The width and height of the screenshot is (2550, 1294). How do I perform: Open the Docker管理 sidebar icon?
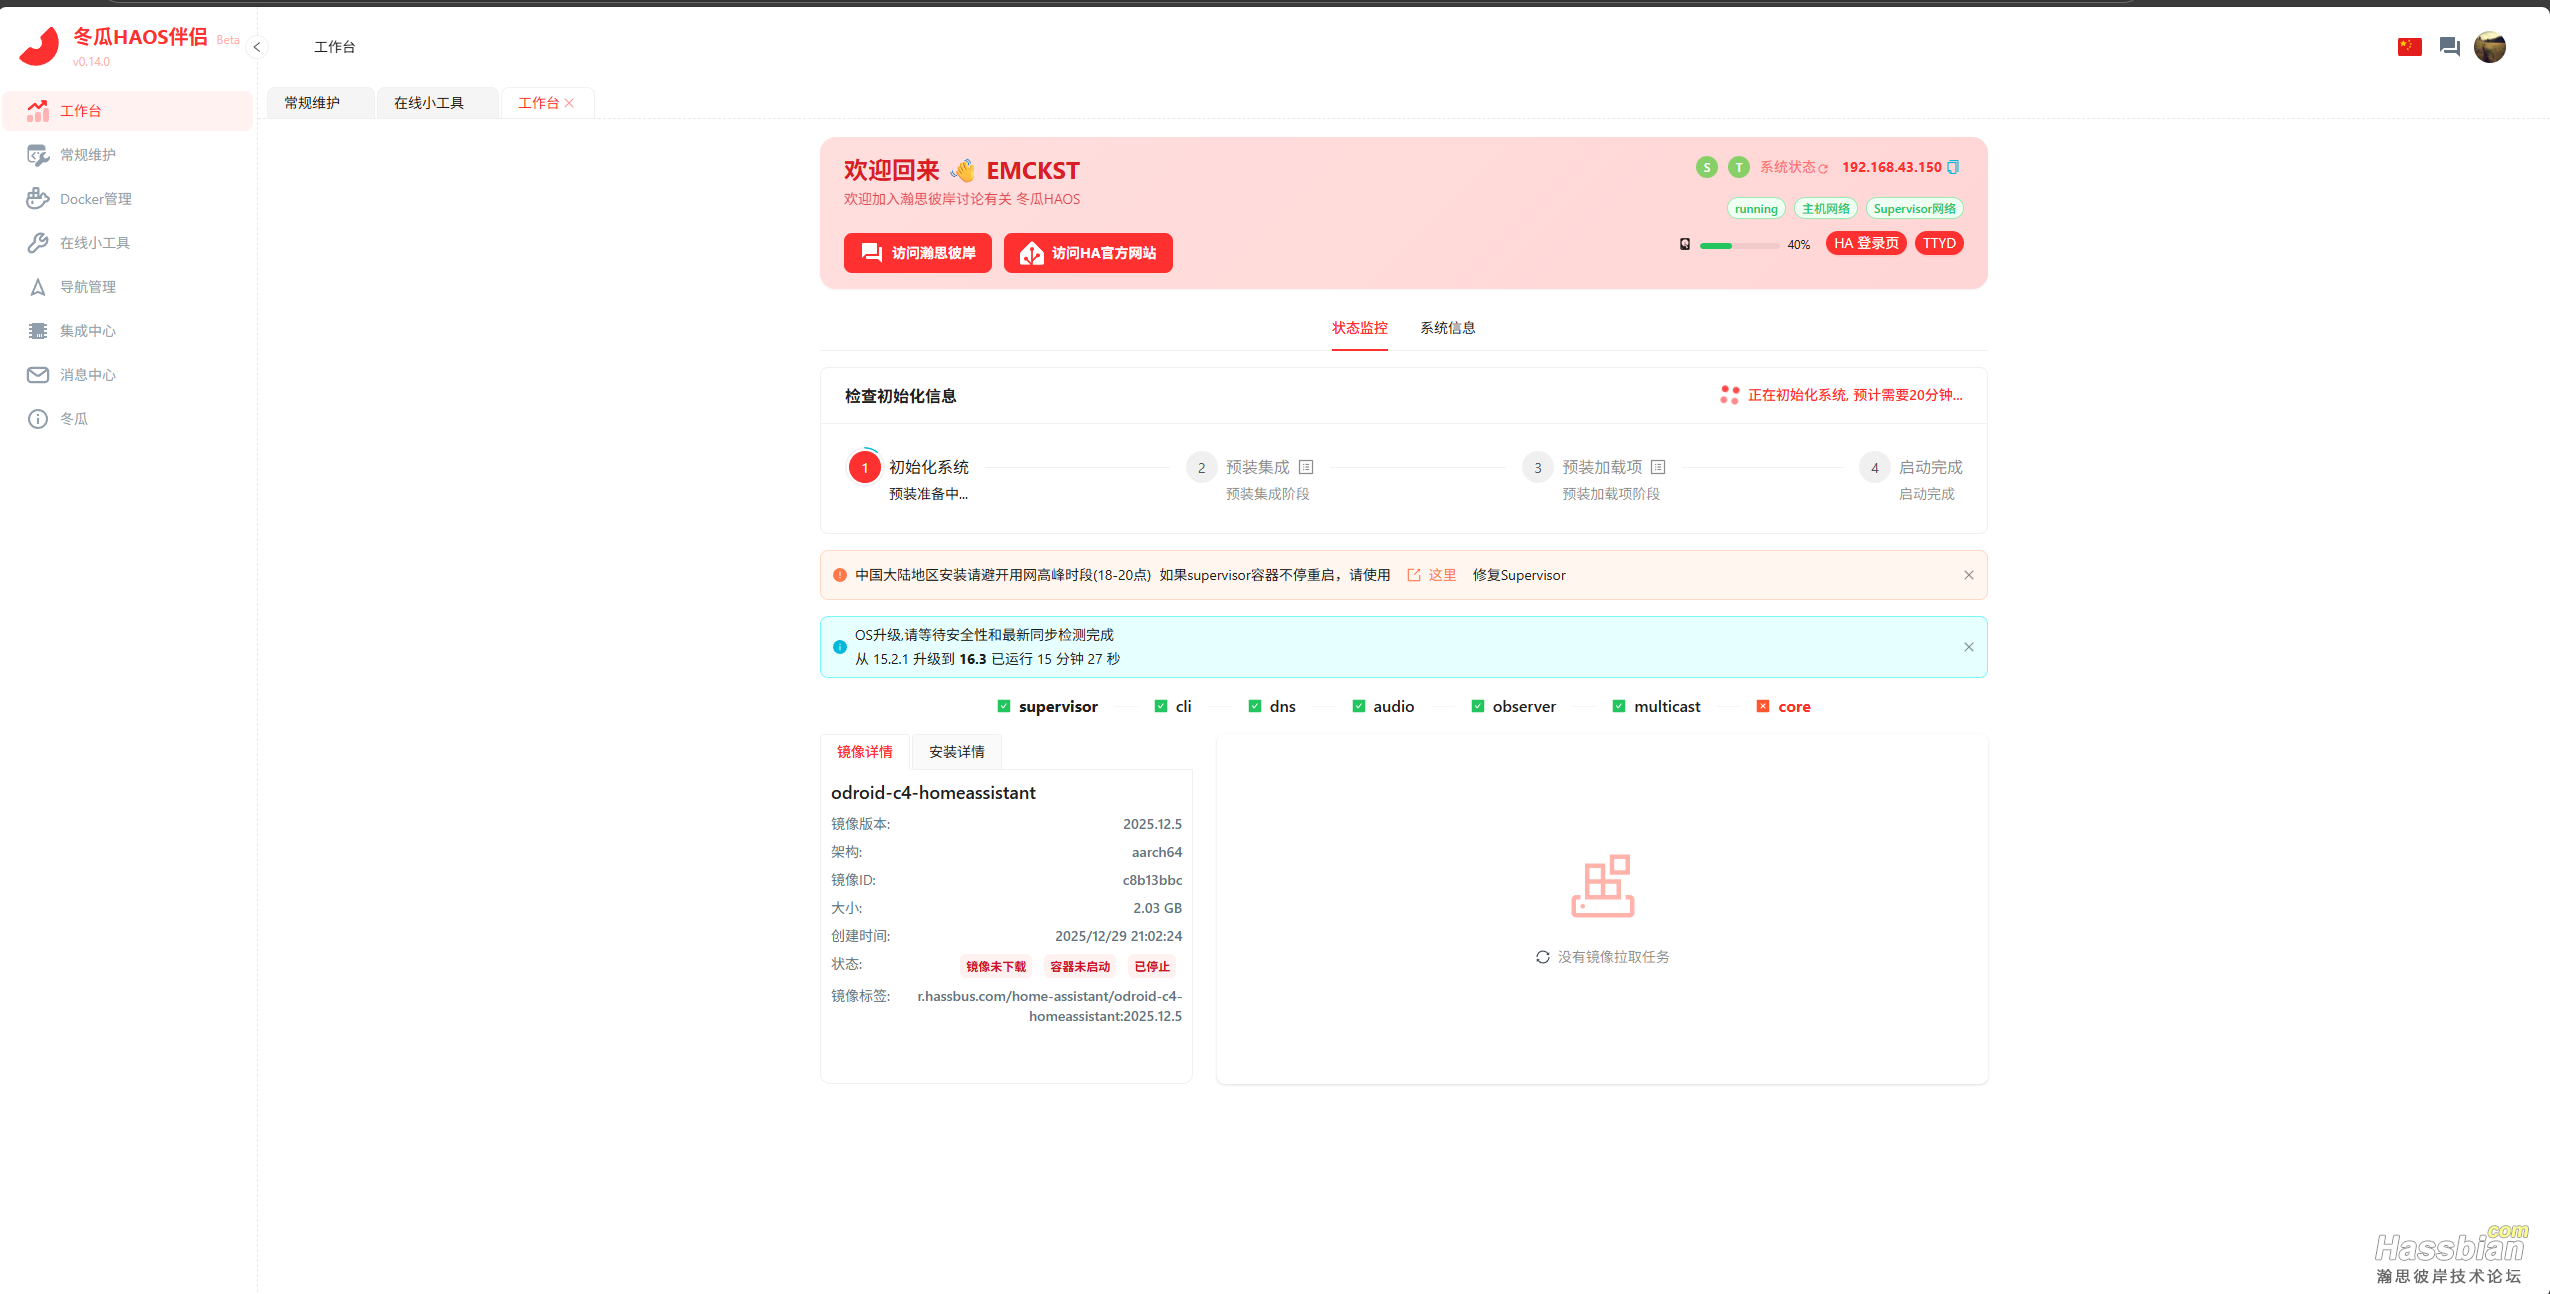pyautogui.click(x=38, y=199)
